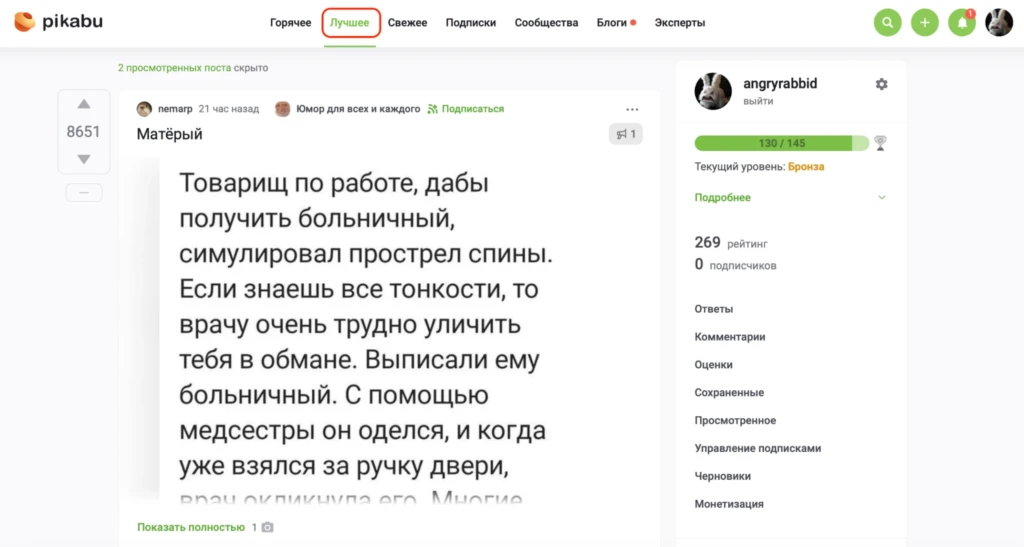
Task: Downvote the post with down arrow
Action: click(x=84, y=159)
